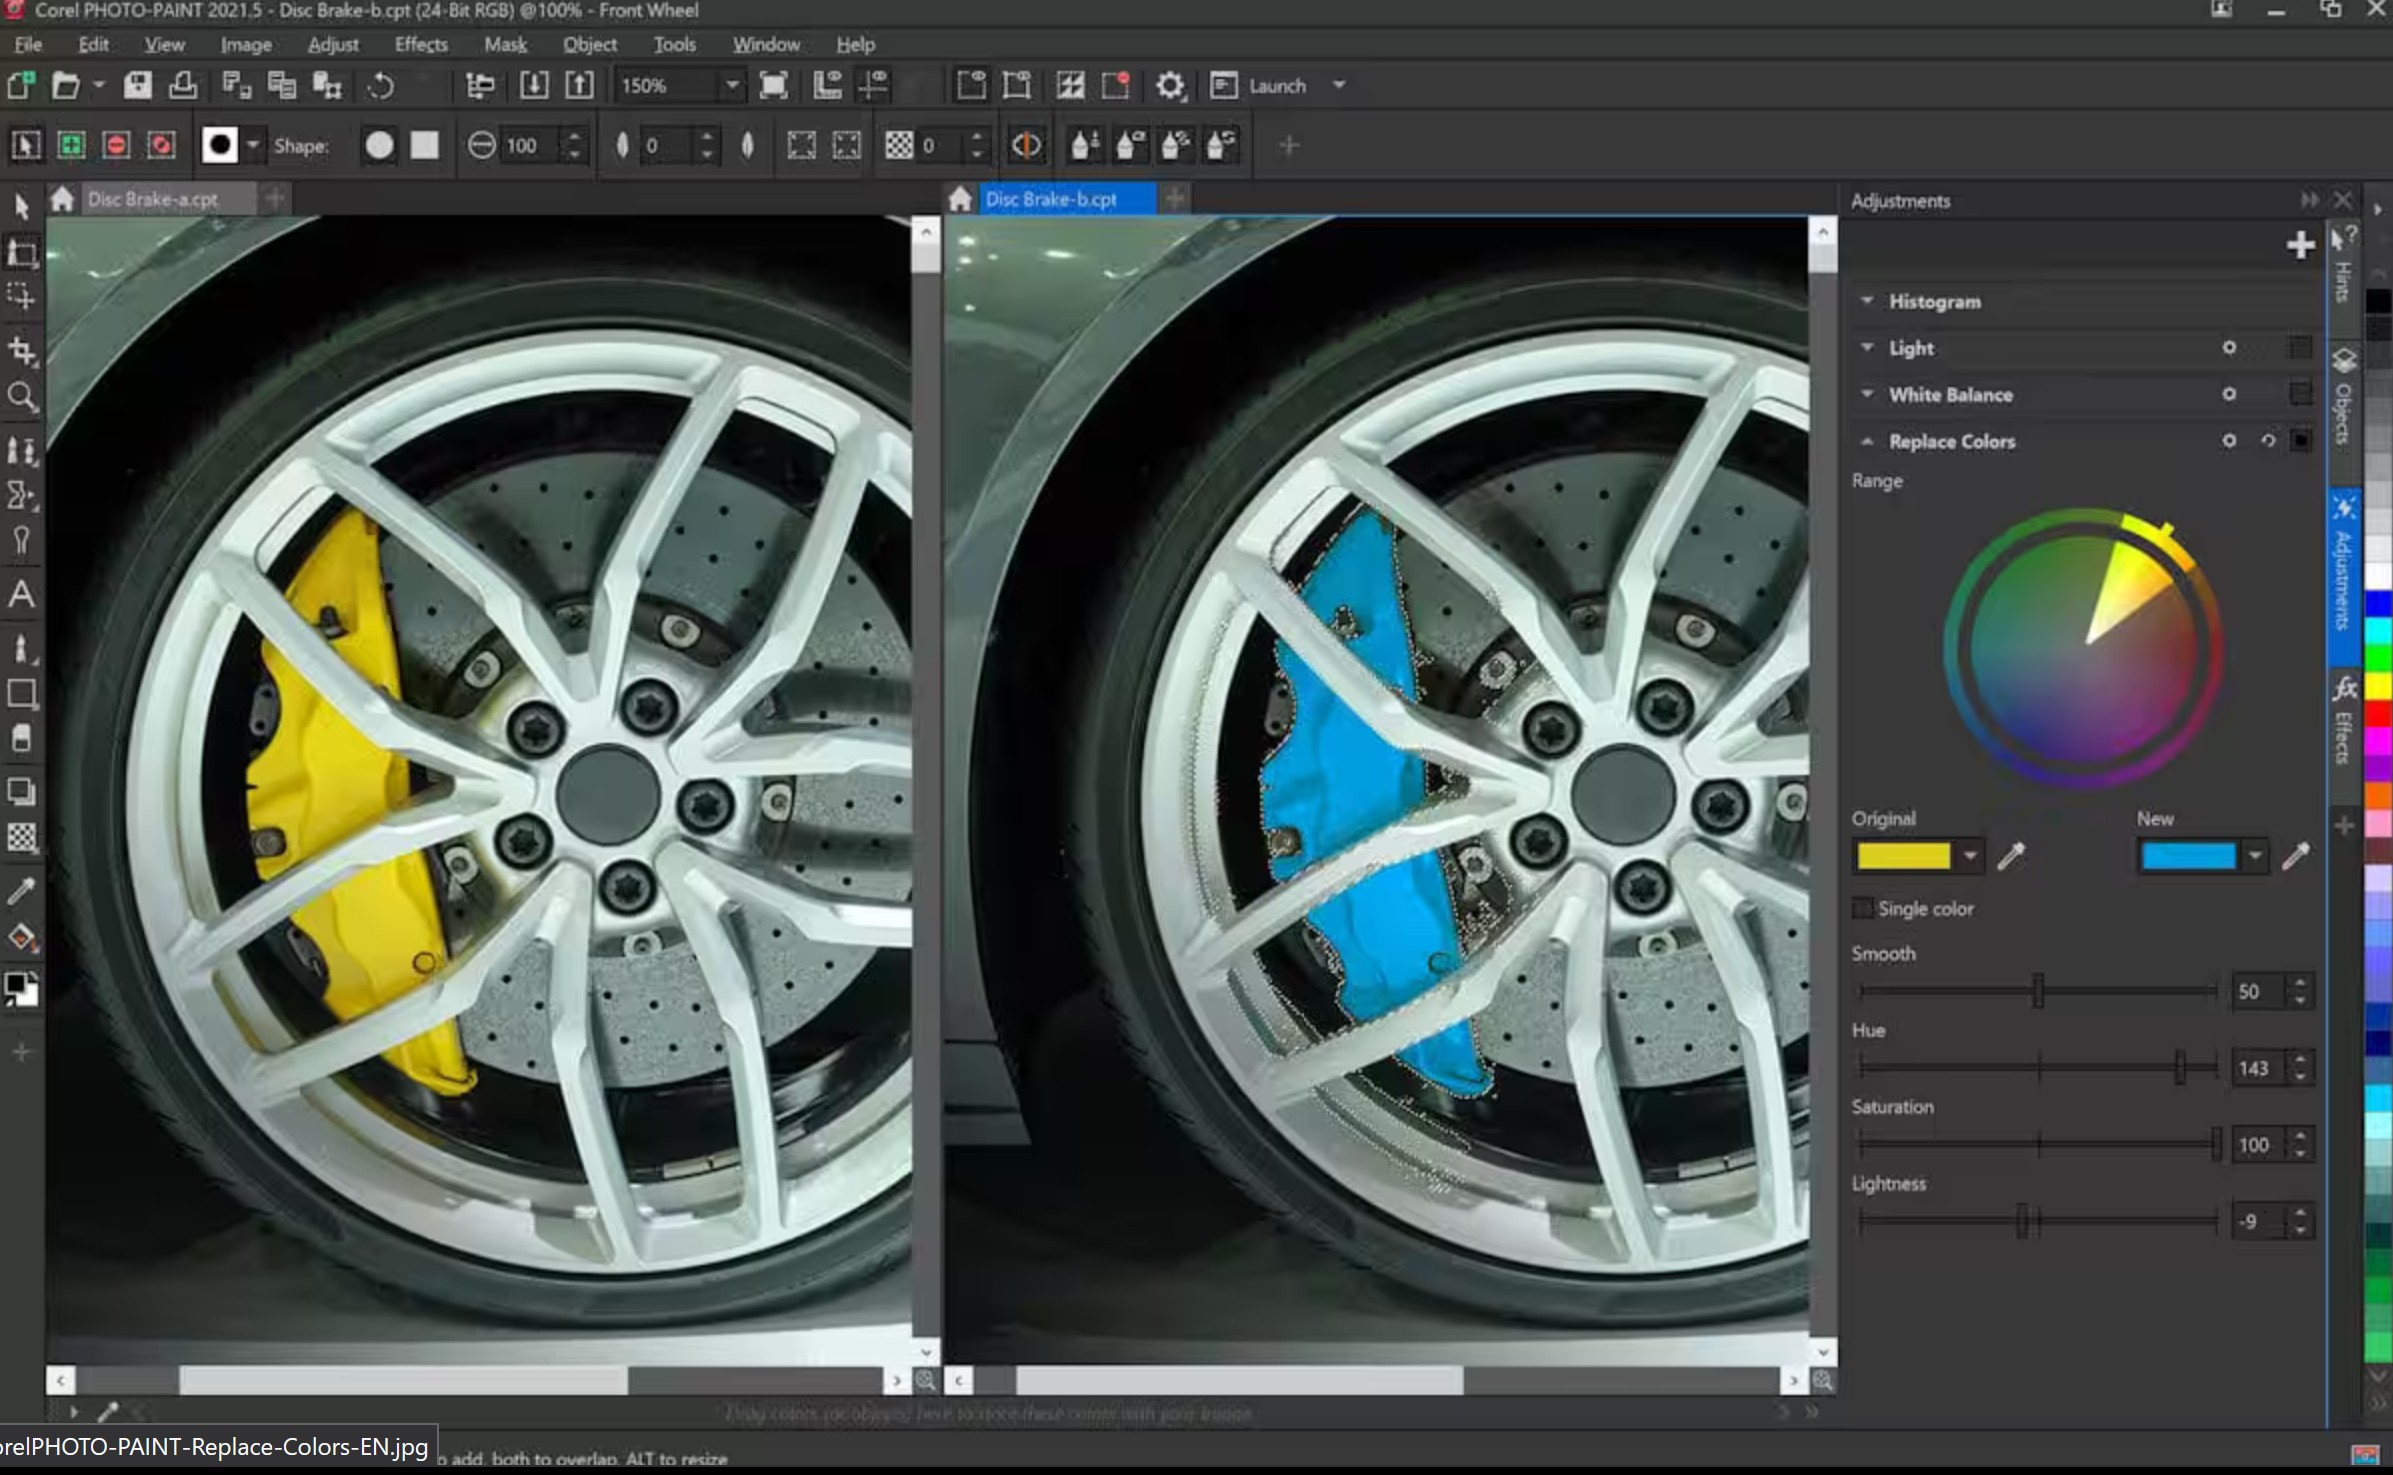Click the Smooth slider track
The width and height of the screenshot is (2393, 1475).
click(x=2038, y=991)
